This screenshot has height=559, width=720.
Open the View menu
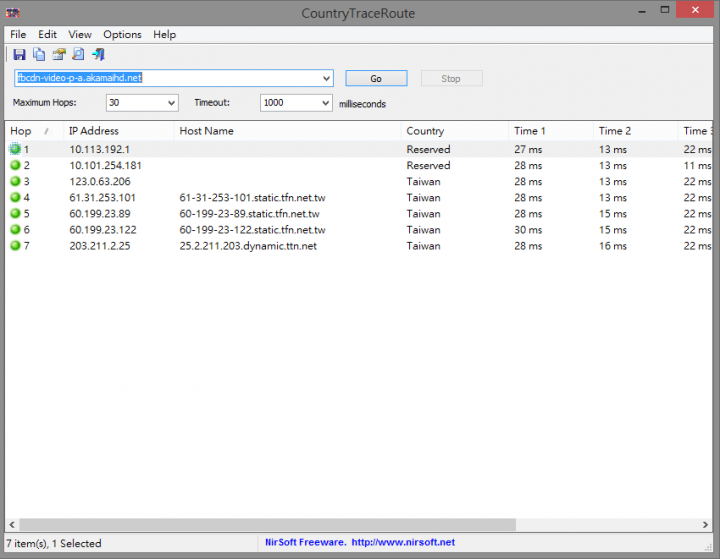click(80, 34)
